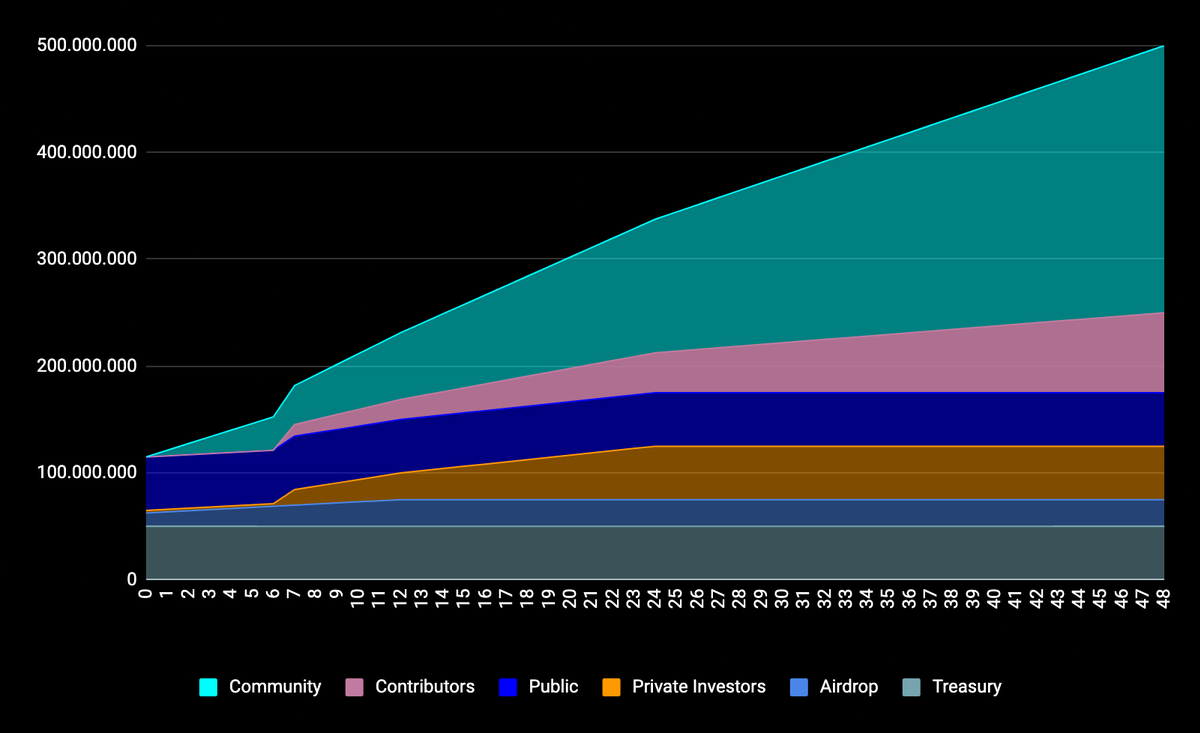The width and height of the screenshot is (1200, 733).
Task: Click month 12 on the x-axis
Action: pyautogui.click(x=400, y=598)
